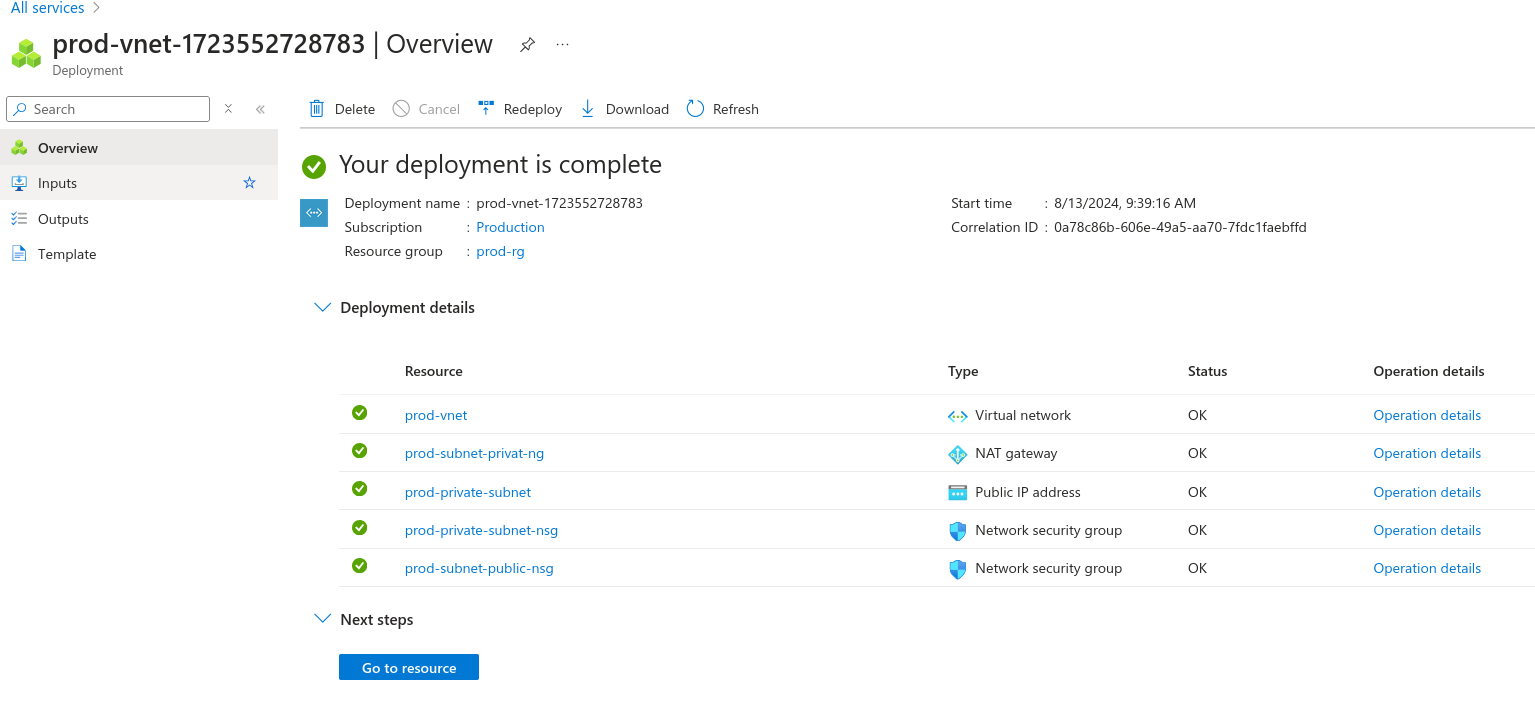Collapse the Next steps section
This screenshot has height=701, width=1535.
click(x=322, y=619)
